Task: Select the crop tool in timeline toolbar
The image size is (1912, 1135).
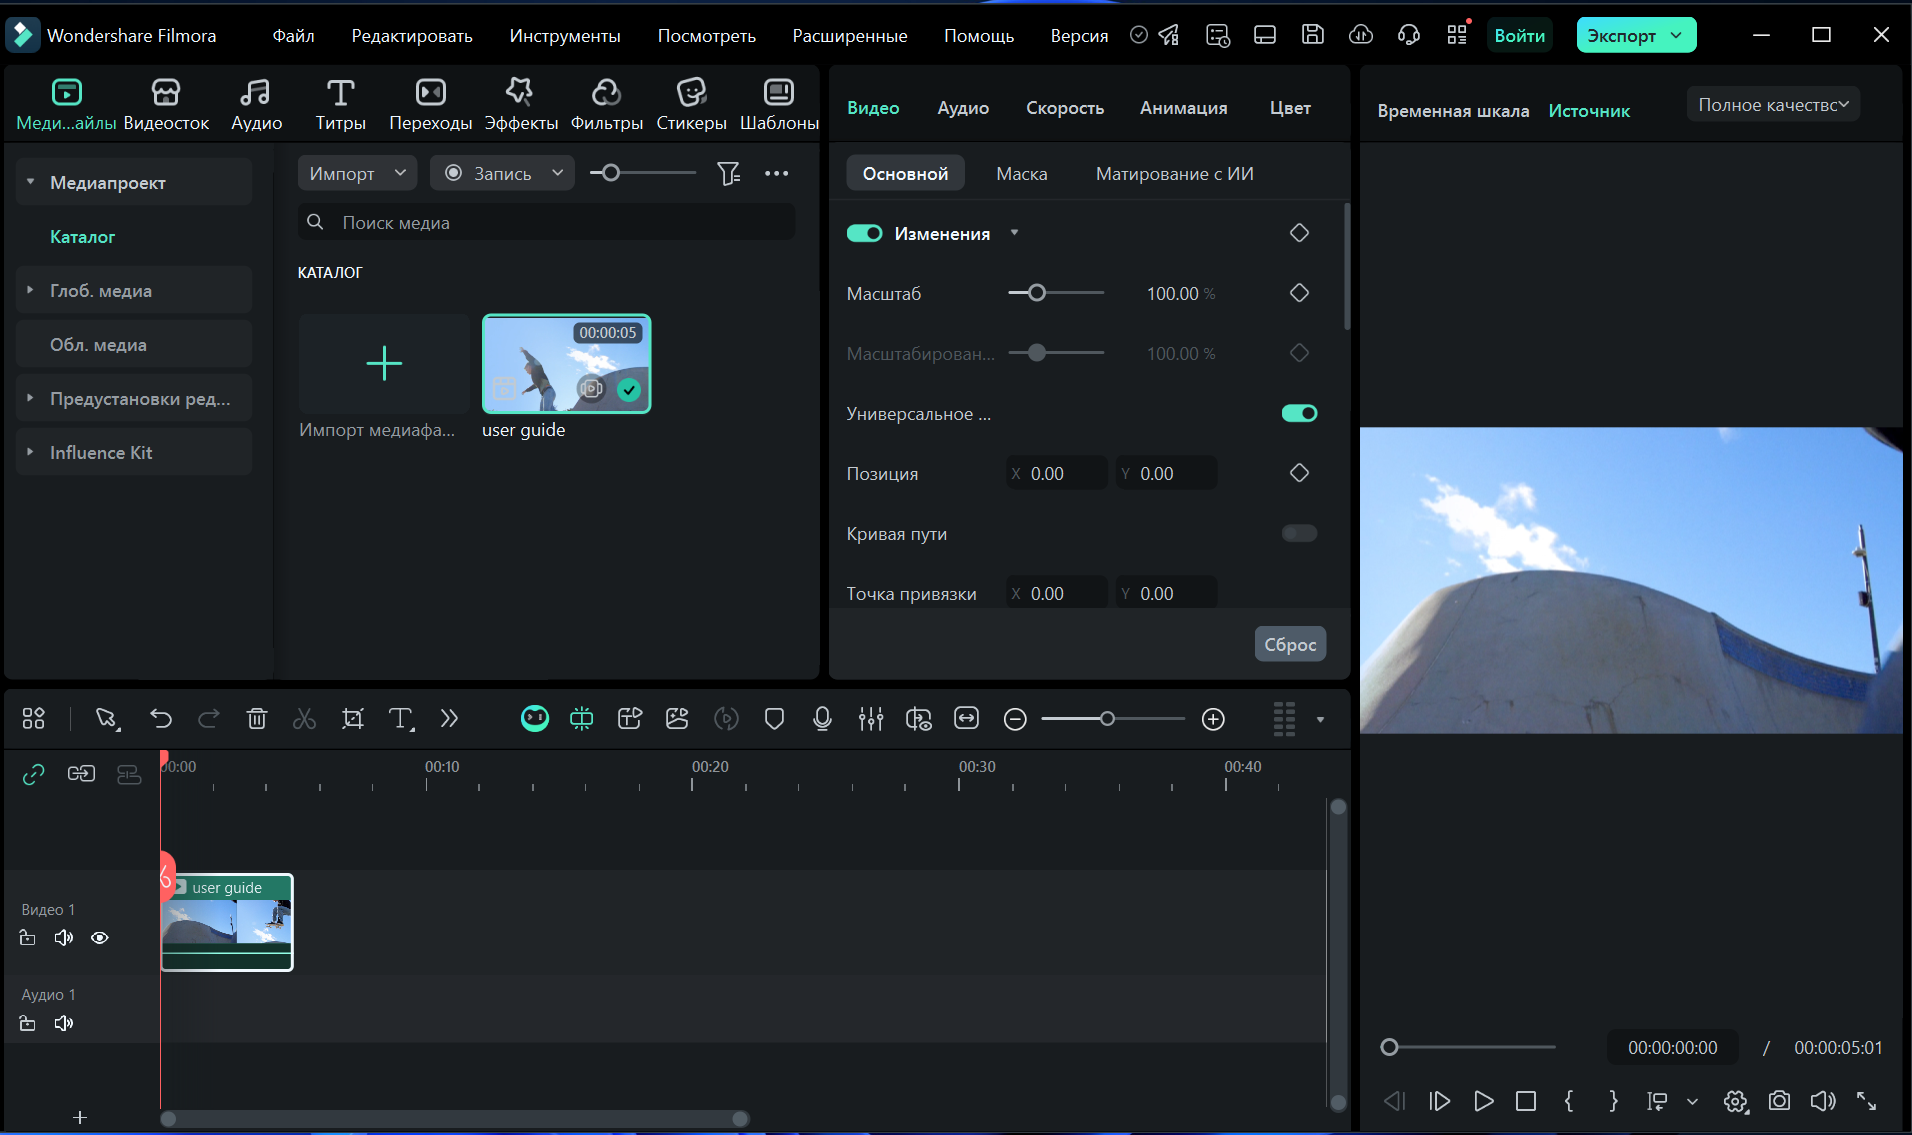Action: point(353,718)
